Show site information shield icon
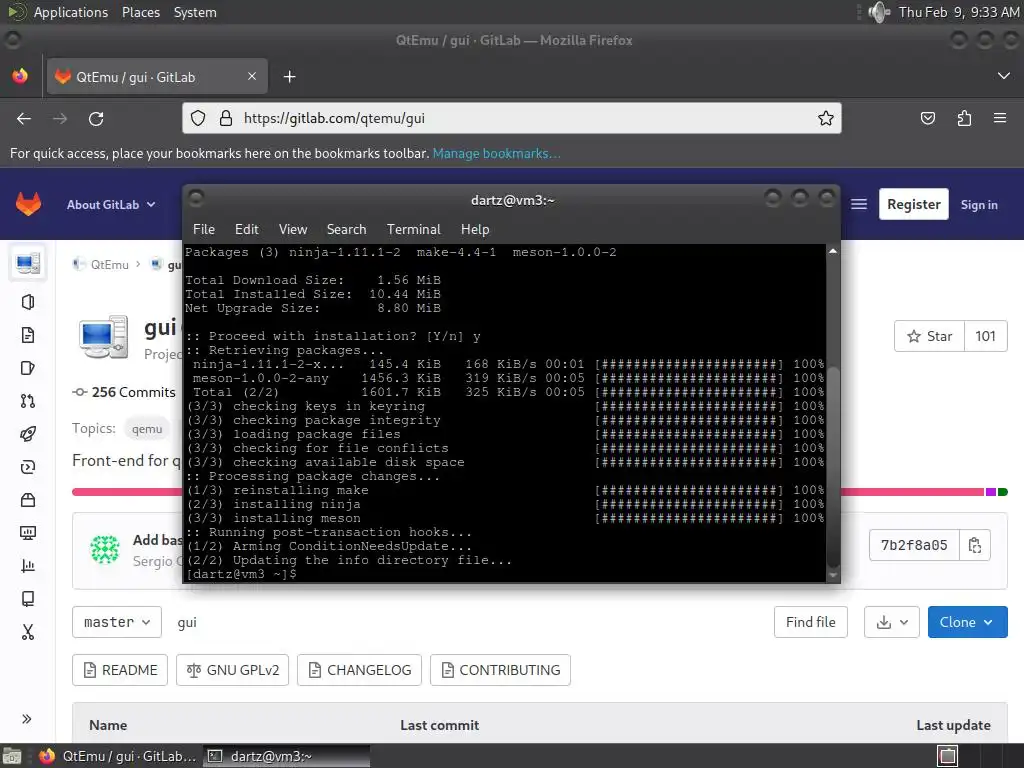The width and height of the screenshot is (1024, 768). 198,118
